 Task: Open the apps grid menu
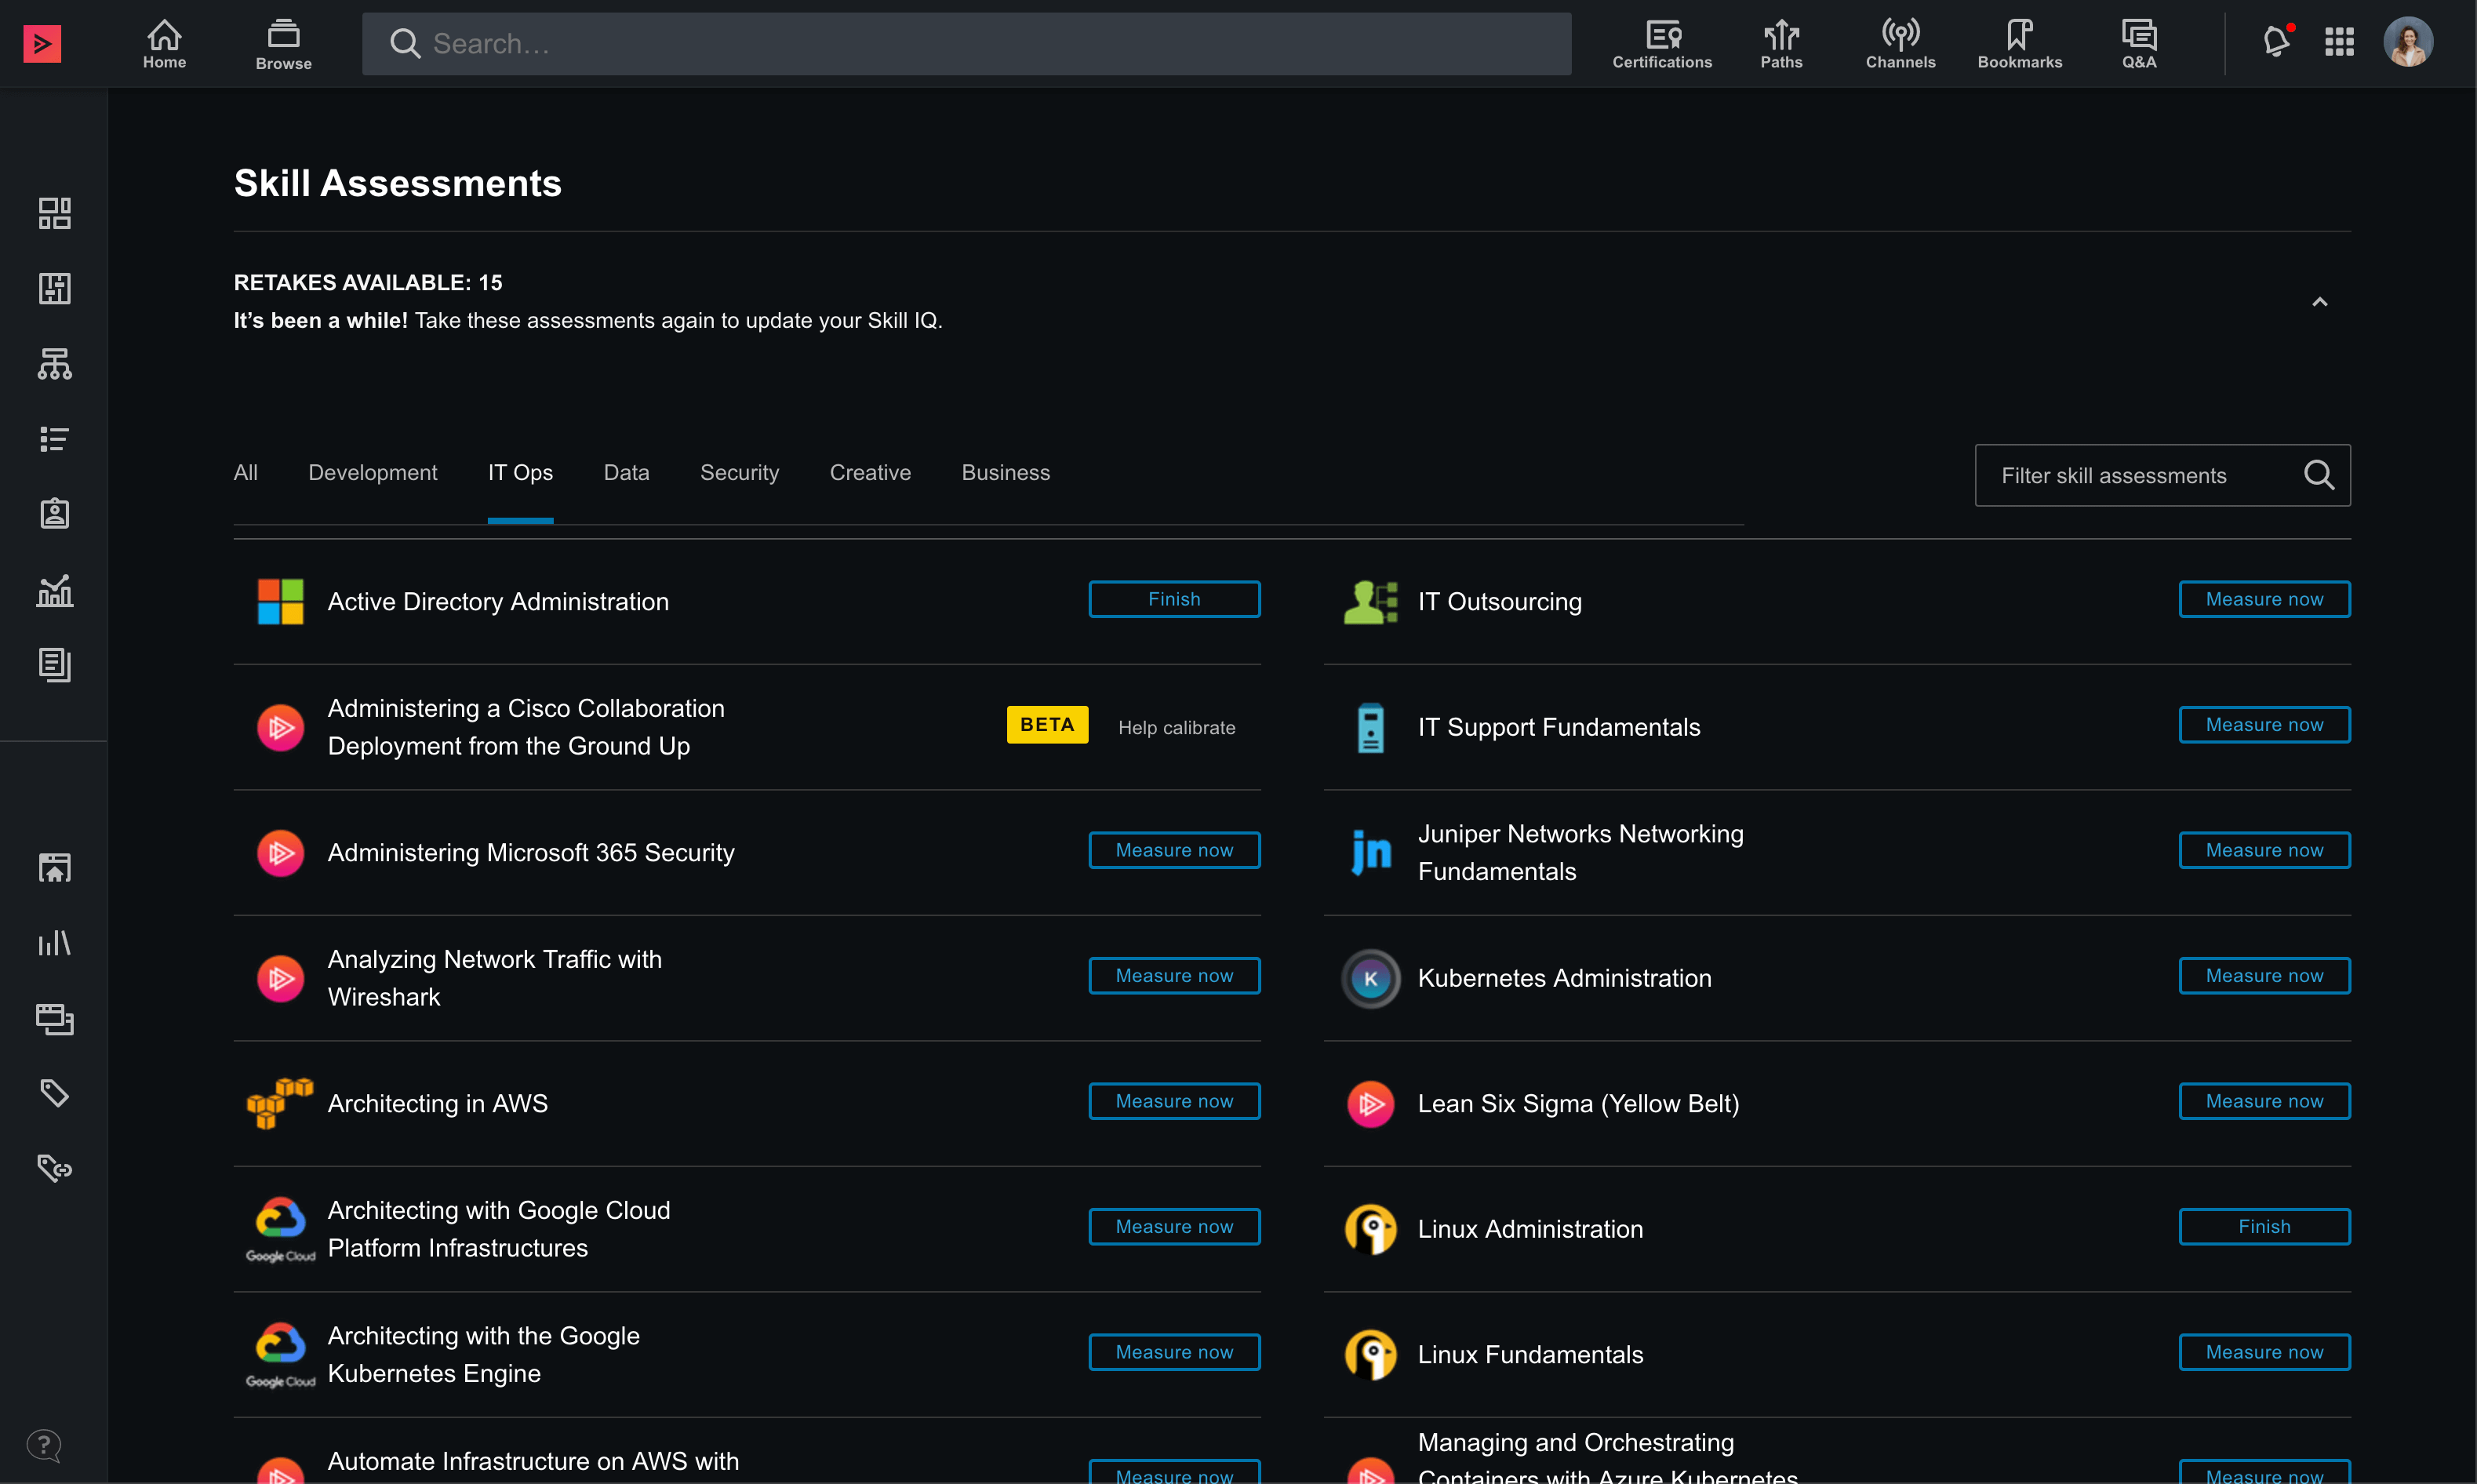2338,42
